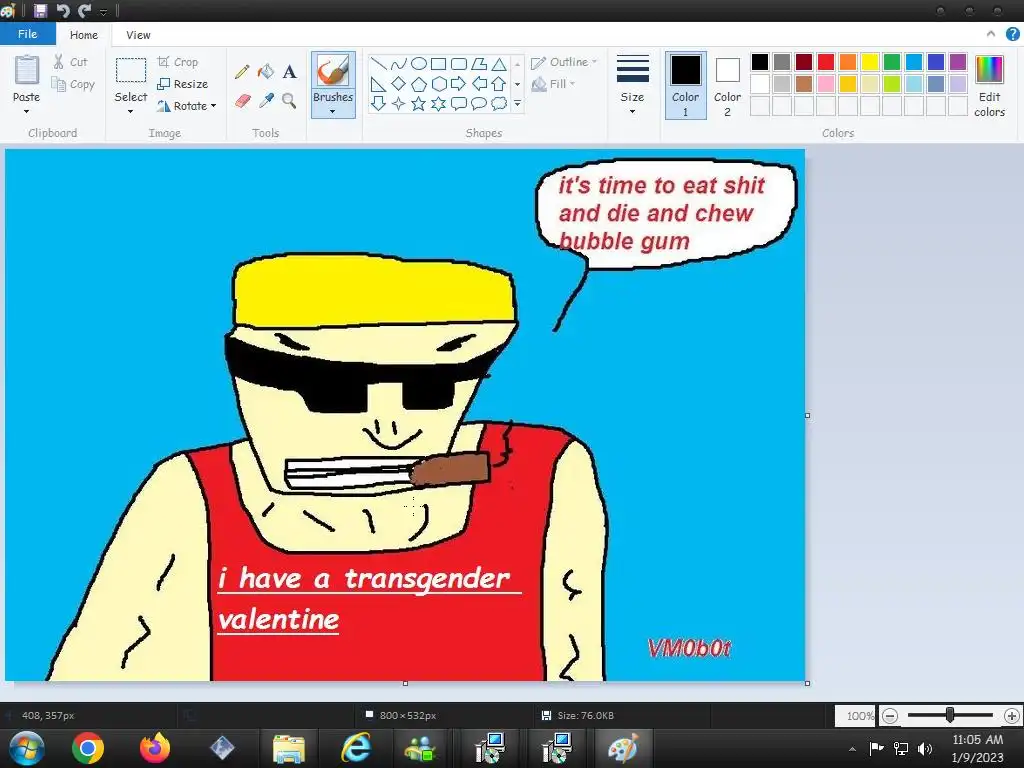Select the Eraser tool

point(242,101)
